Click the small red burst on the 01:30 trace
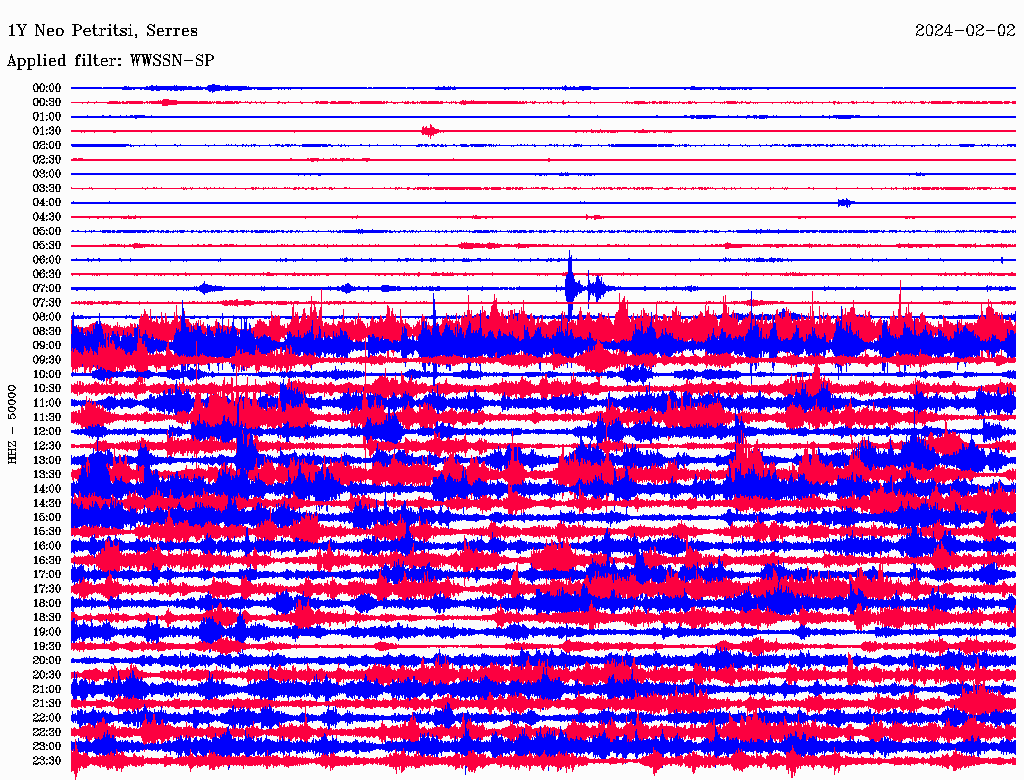 (x=430, y=131)
